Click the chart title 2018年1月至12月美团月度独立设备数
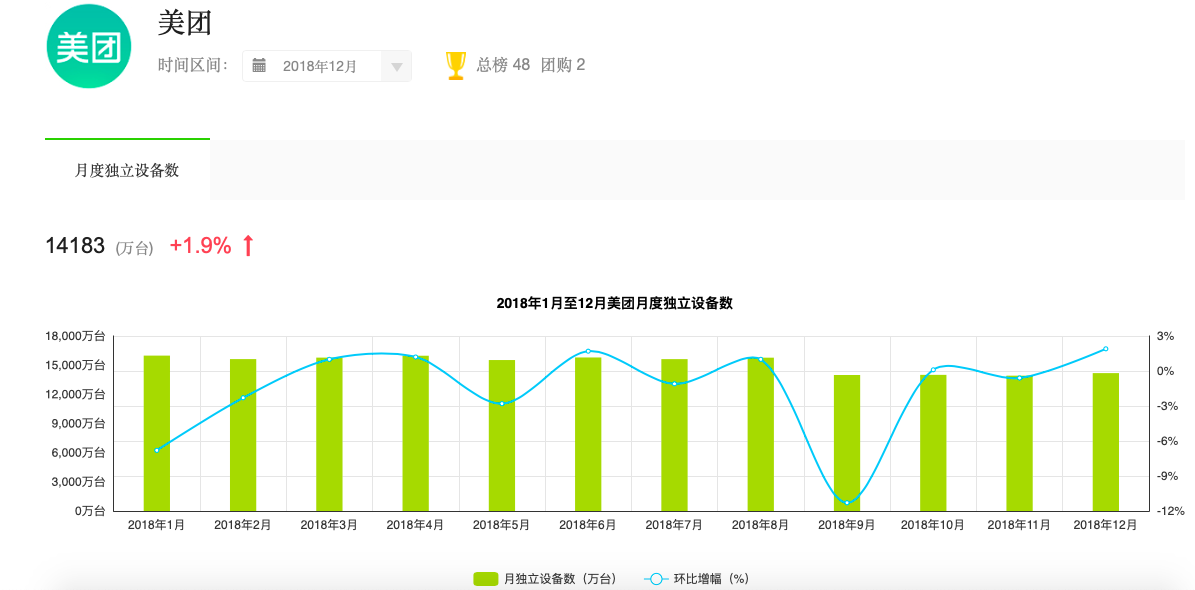Image resolution: width=1195 pixels, height=590 pixels. tap(614, 303)
